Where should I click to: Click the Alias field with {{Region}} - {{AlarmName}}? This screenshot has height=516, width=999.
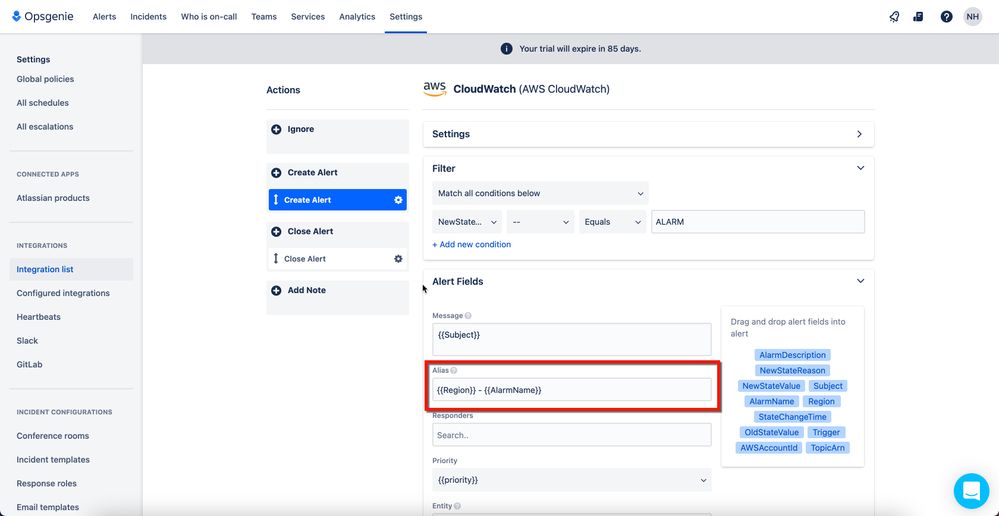[x=571, y=389]
